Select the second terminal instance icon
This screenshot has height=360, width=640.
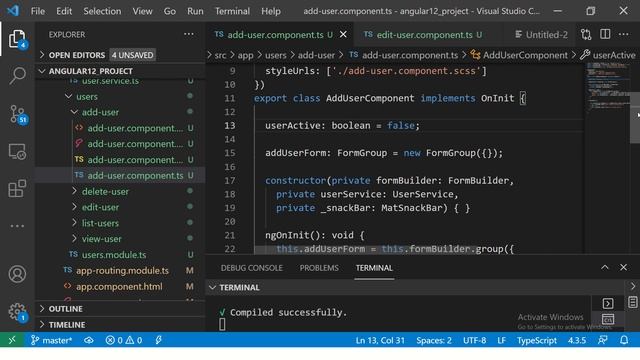coord(608,319)
